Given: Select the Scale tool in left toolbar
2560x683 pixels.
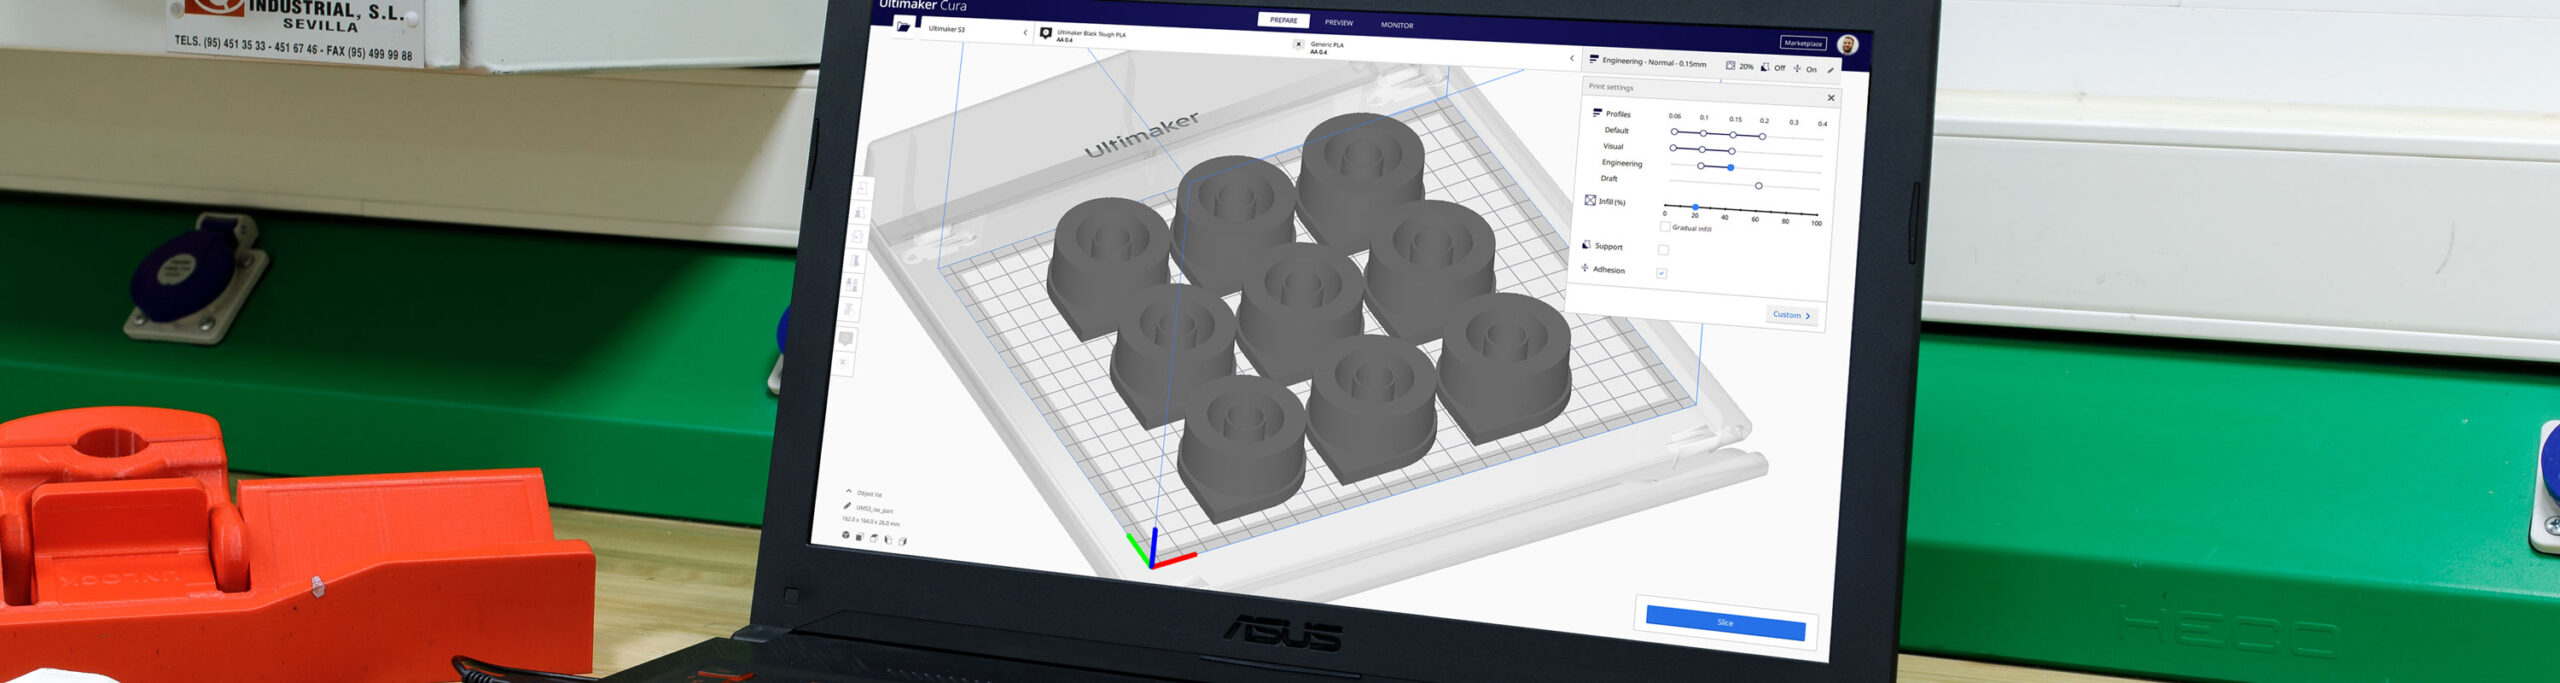Looking at the screenshot, I should click(860, 212).
